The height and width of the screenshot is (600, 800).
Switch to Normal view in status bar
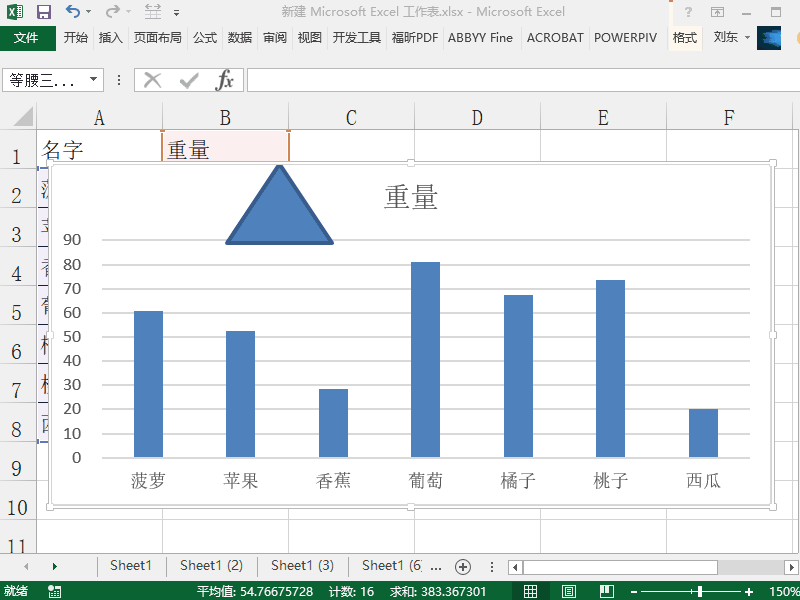tap(531, 592)
